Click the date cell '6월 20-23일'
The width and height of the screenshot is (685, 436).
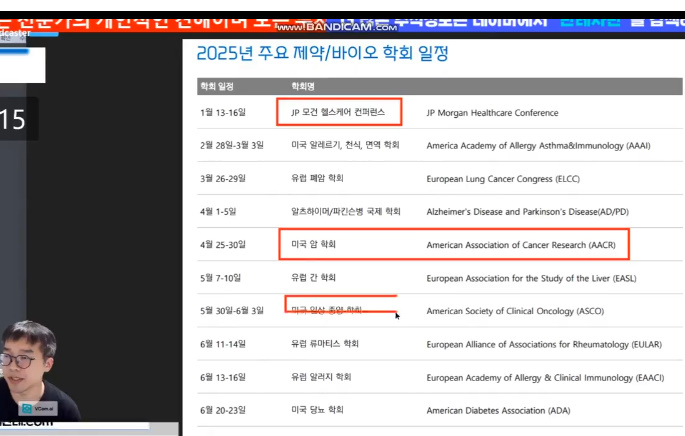click(223, 410)
